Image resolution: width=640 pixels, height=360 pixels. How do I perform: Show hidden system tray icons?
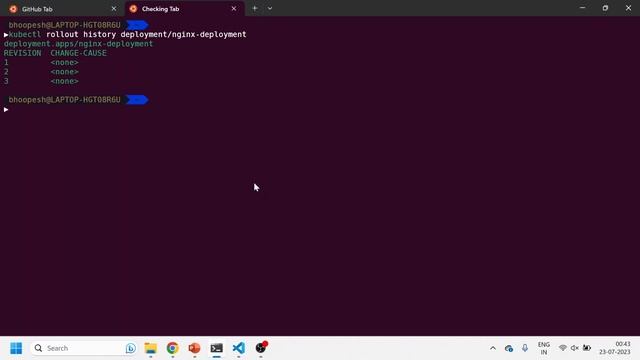point(493,348)
